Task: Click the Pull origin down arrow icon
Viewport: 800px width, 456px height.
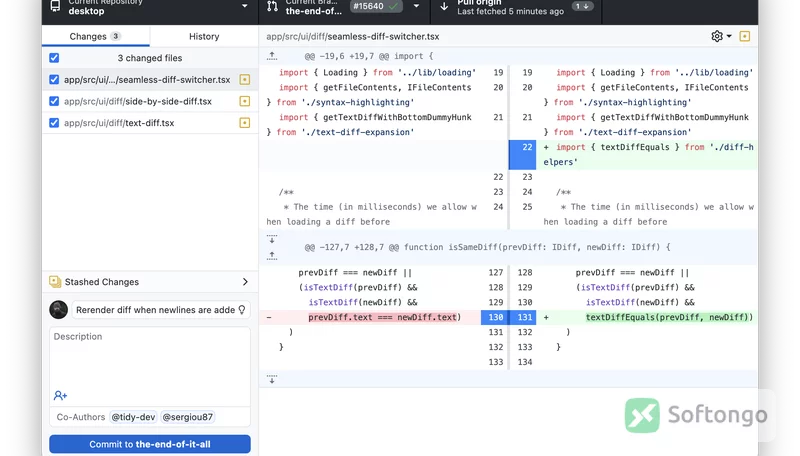Action: coord(444,6)
